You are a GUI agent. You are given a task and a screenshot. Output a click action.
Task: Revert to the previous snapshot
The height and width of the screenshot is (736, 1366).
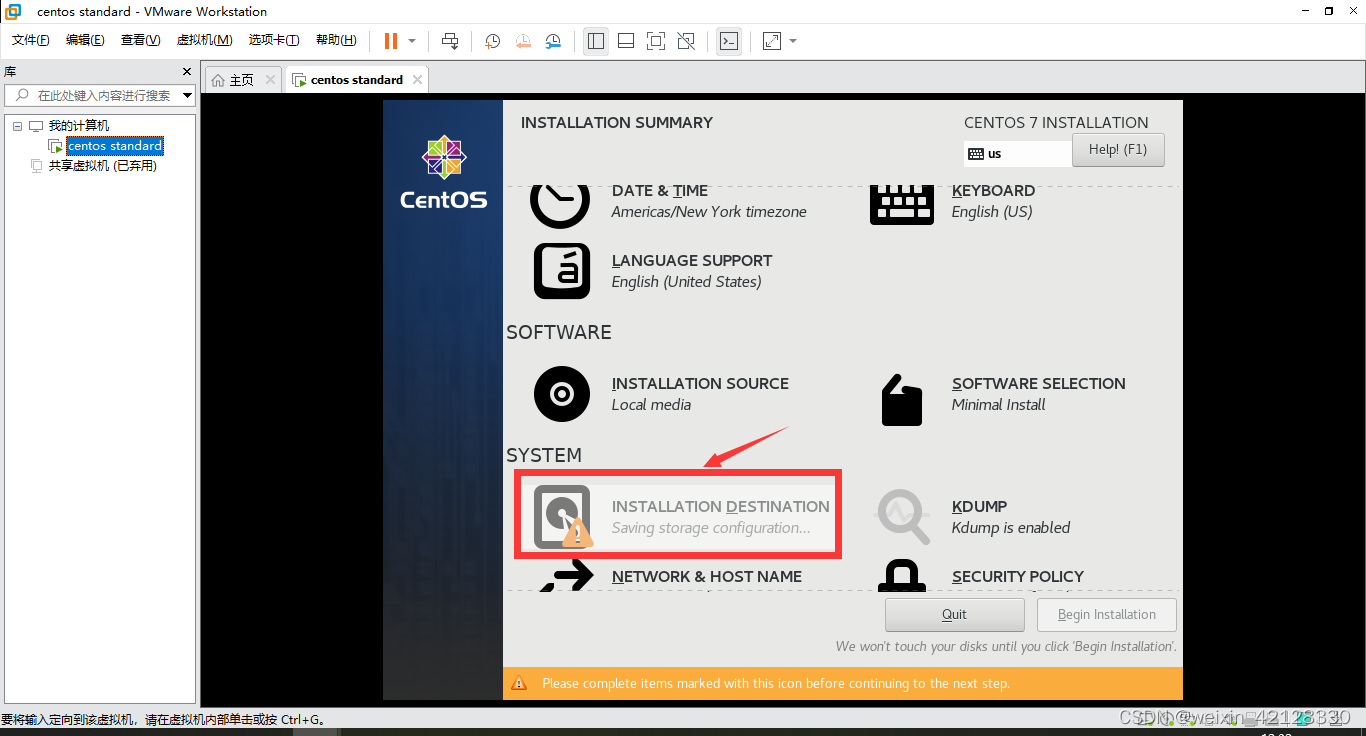[x=523, y=41]
